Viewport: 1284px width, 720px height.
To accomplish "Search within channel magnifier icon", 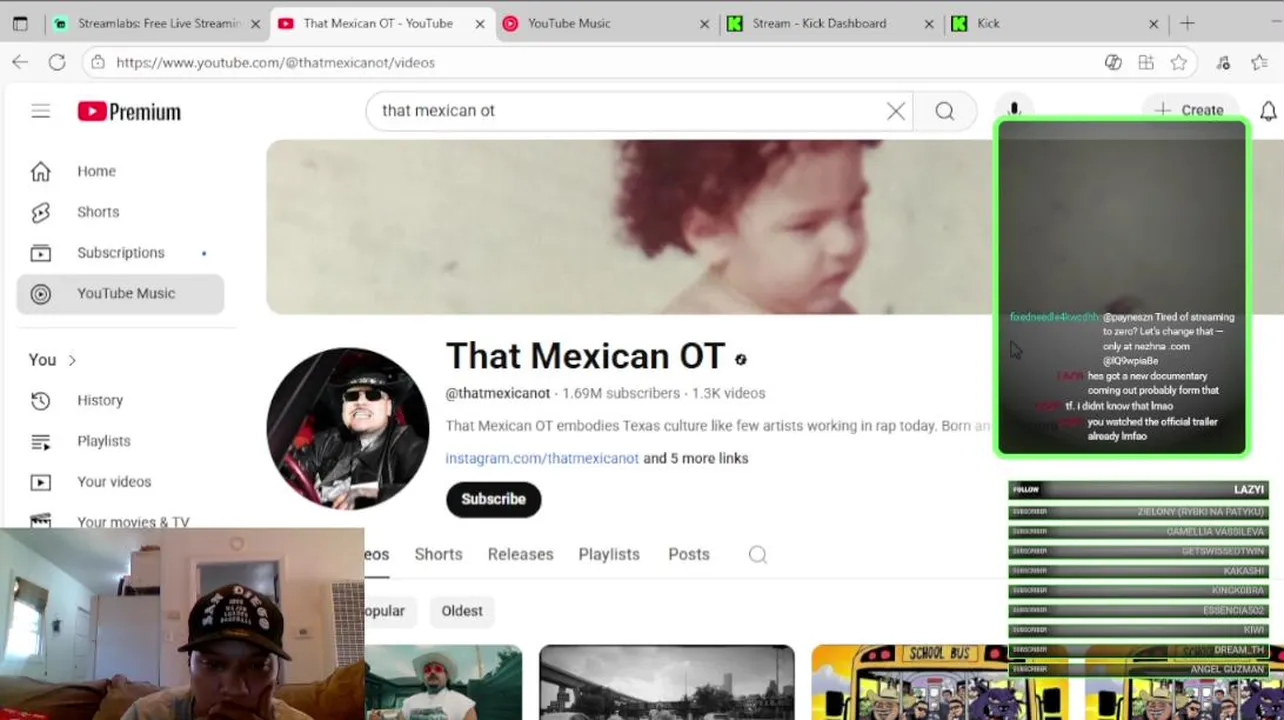I will pos(758,554).
